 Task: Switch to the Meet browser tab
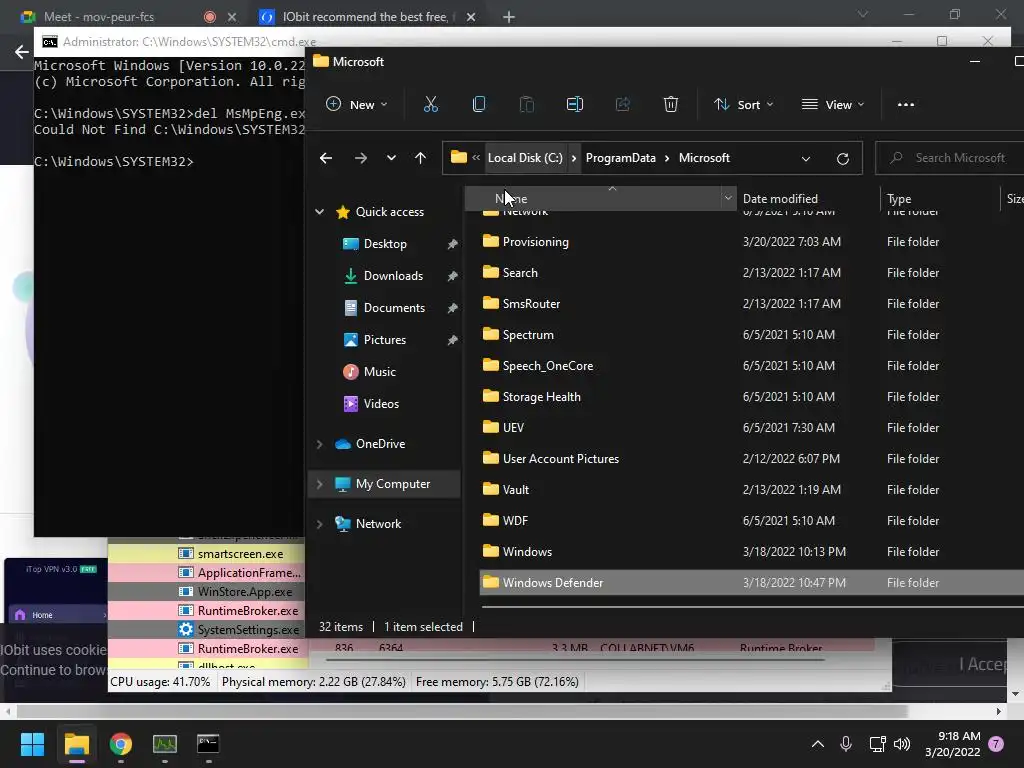coord(99,16)
